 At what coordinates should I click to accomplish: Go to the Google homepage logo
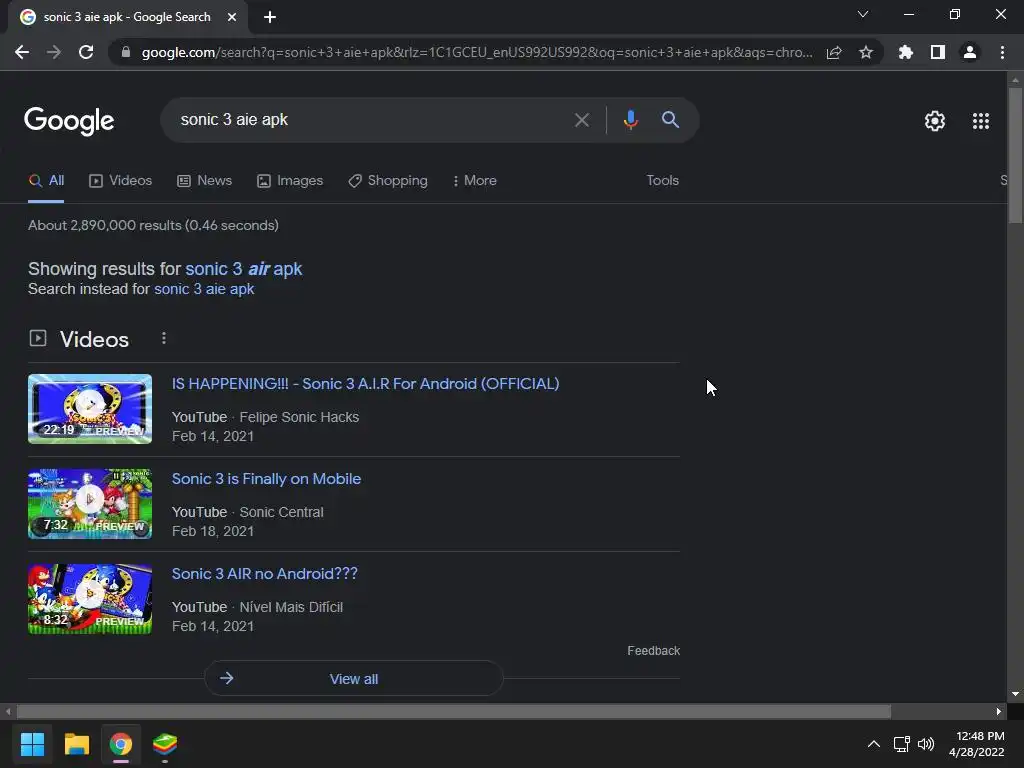tap(69, 121)
